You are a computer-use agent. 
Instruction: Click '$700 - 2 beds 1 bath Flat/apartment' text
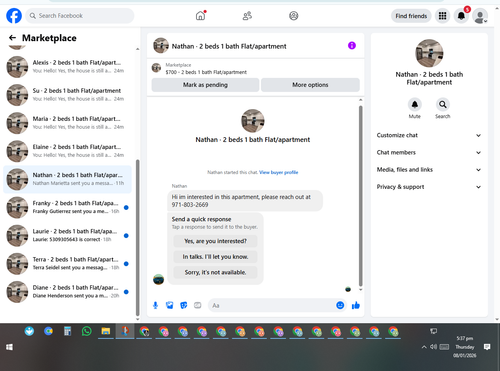click(x=206, y=72)
